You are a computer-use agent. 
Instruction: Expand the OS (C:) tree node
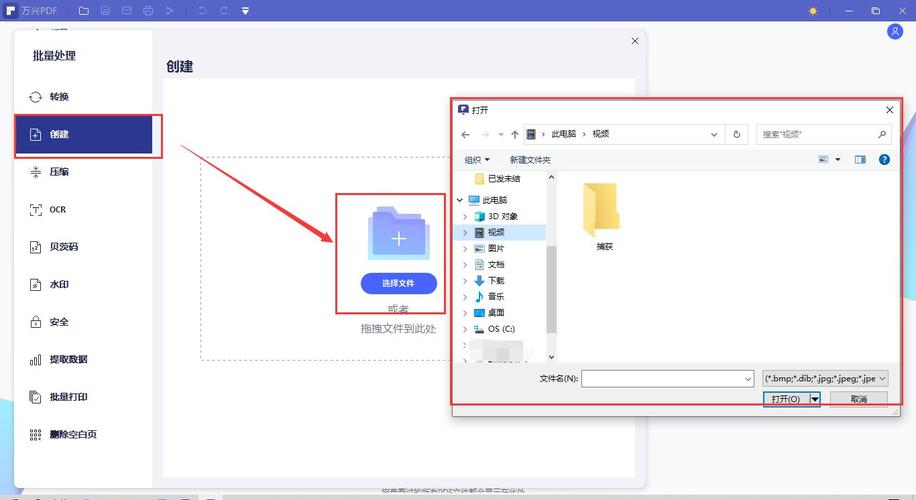pos(465,329)
